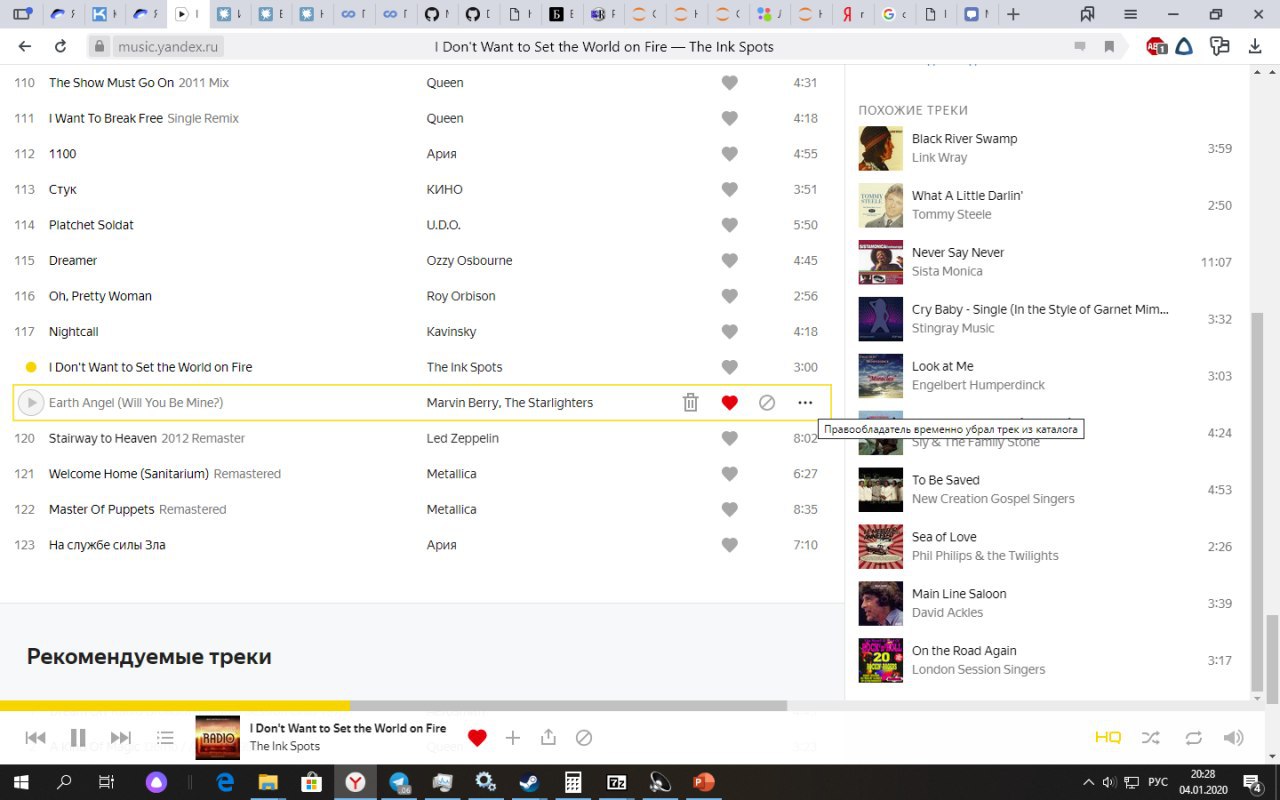Share the current track from player bar
Image resolution: width=1280 pixels, height=800 pixels.
(x=548, y=738)
